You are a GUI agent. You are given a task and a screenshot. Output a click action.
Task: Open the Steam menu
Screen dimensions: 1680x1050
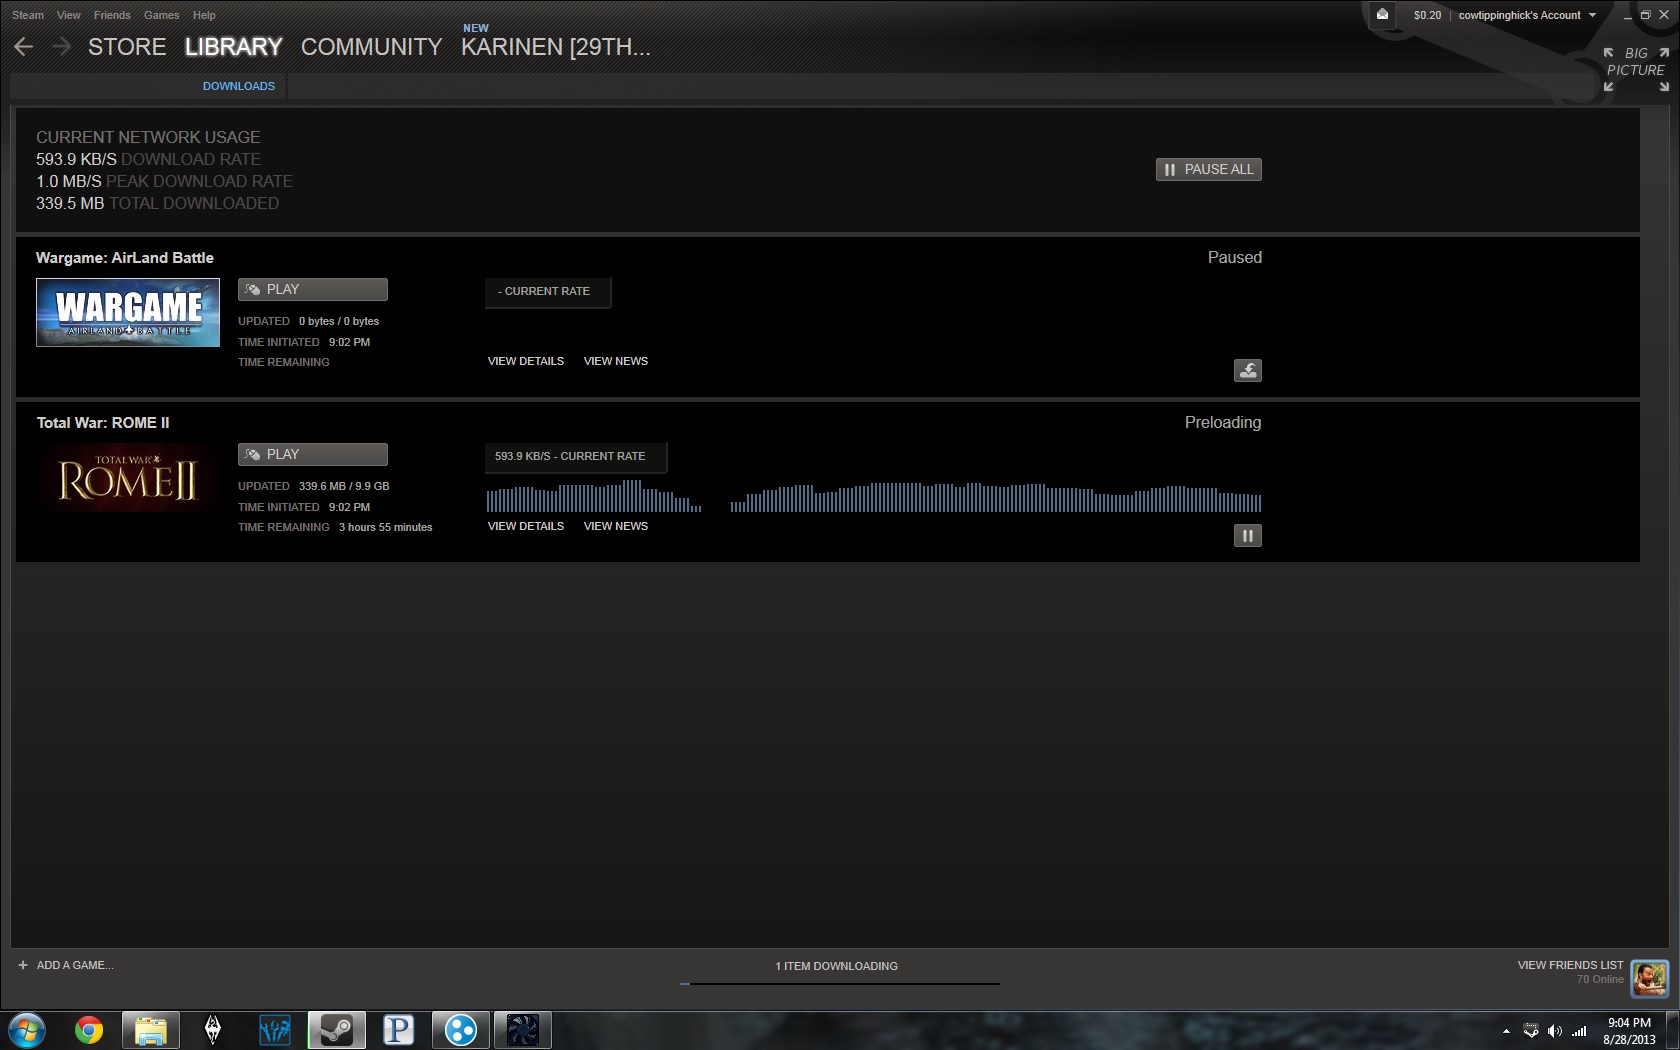point(28,15)
